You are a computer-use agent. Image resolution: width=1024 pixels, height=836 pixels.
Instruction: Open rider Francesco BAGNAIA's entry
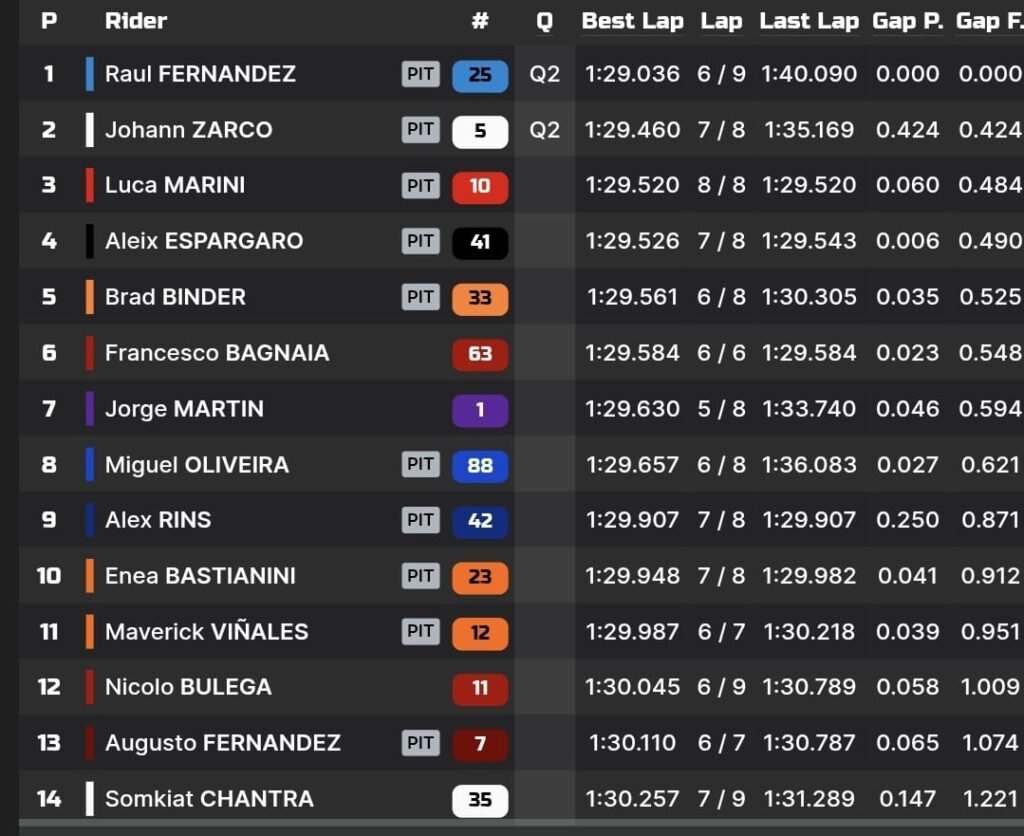[x=217, y=353]
